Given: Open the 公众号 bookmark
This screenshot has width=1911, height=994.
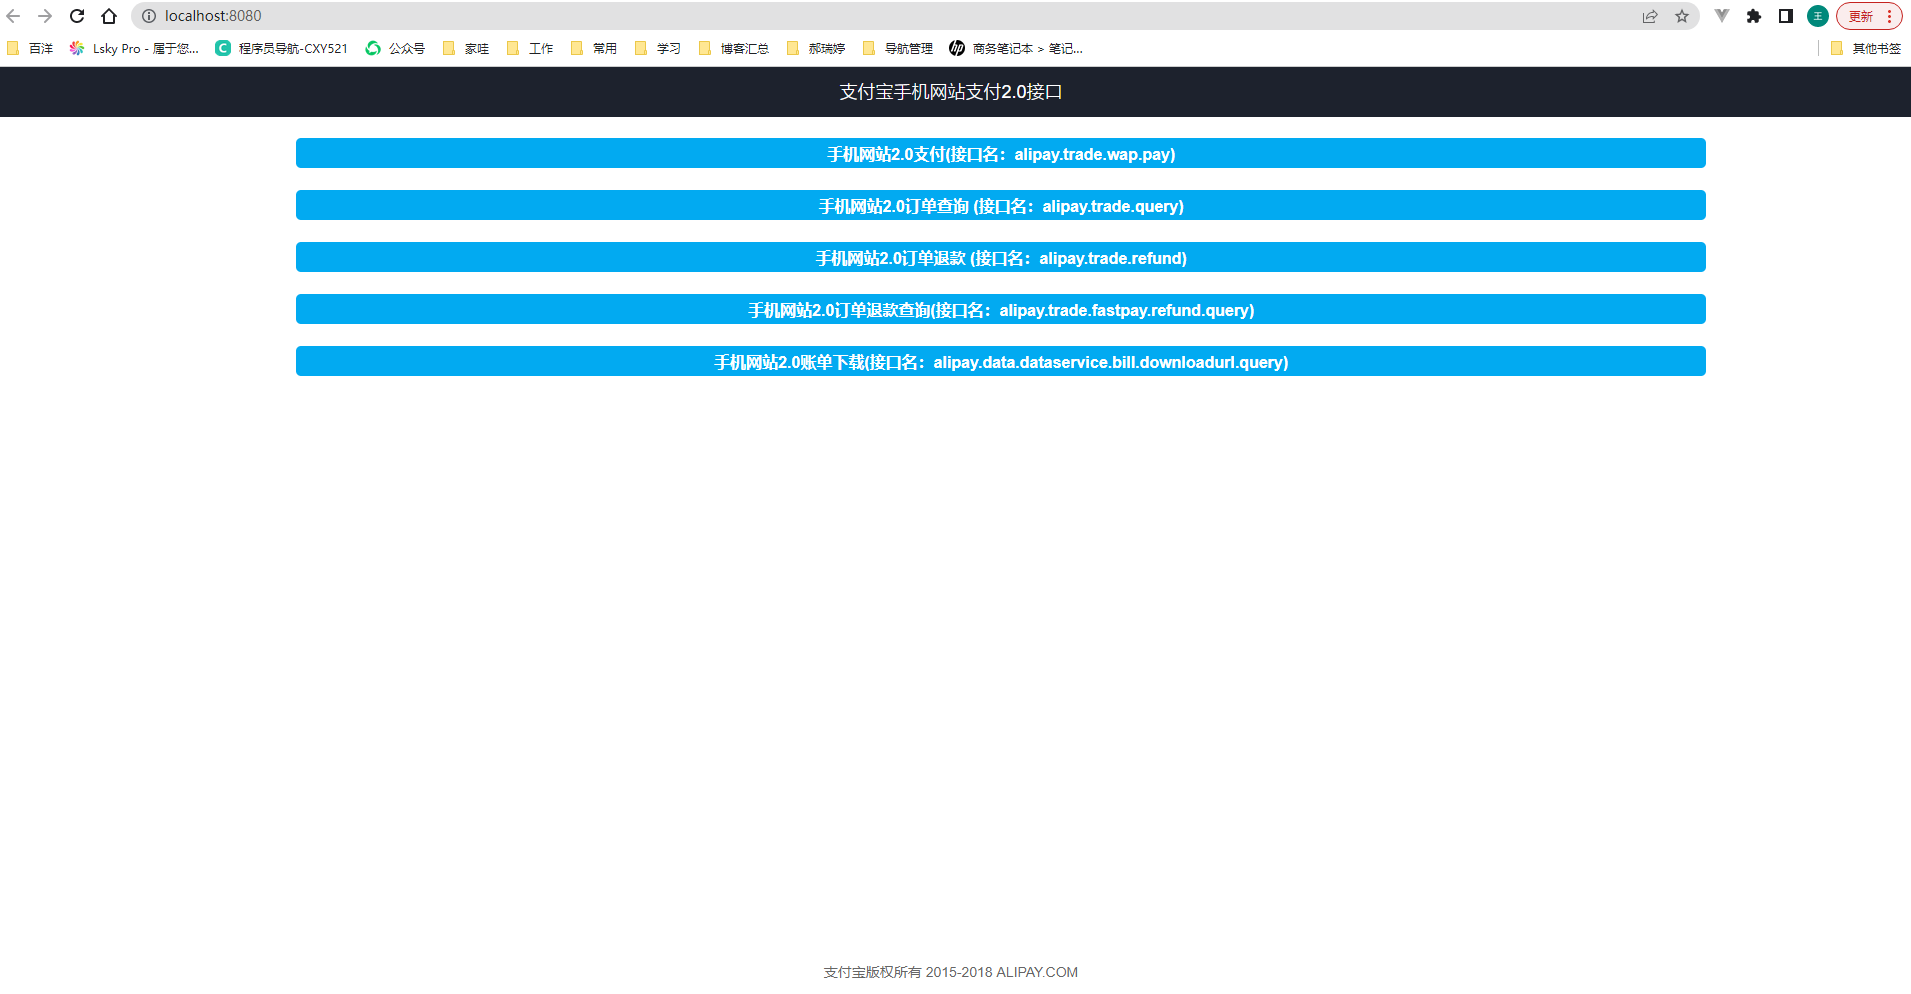Looking at the screenshot, I should (x=395, y=48).
